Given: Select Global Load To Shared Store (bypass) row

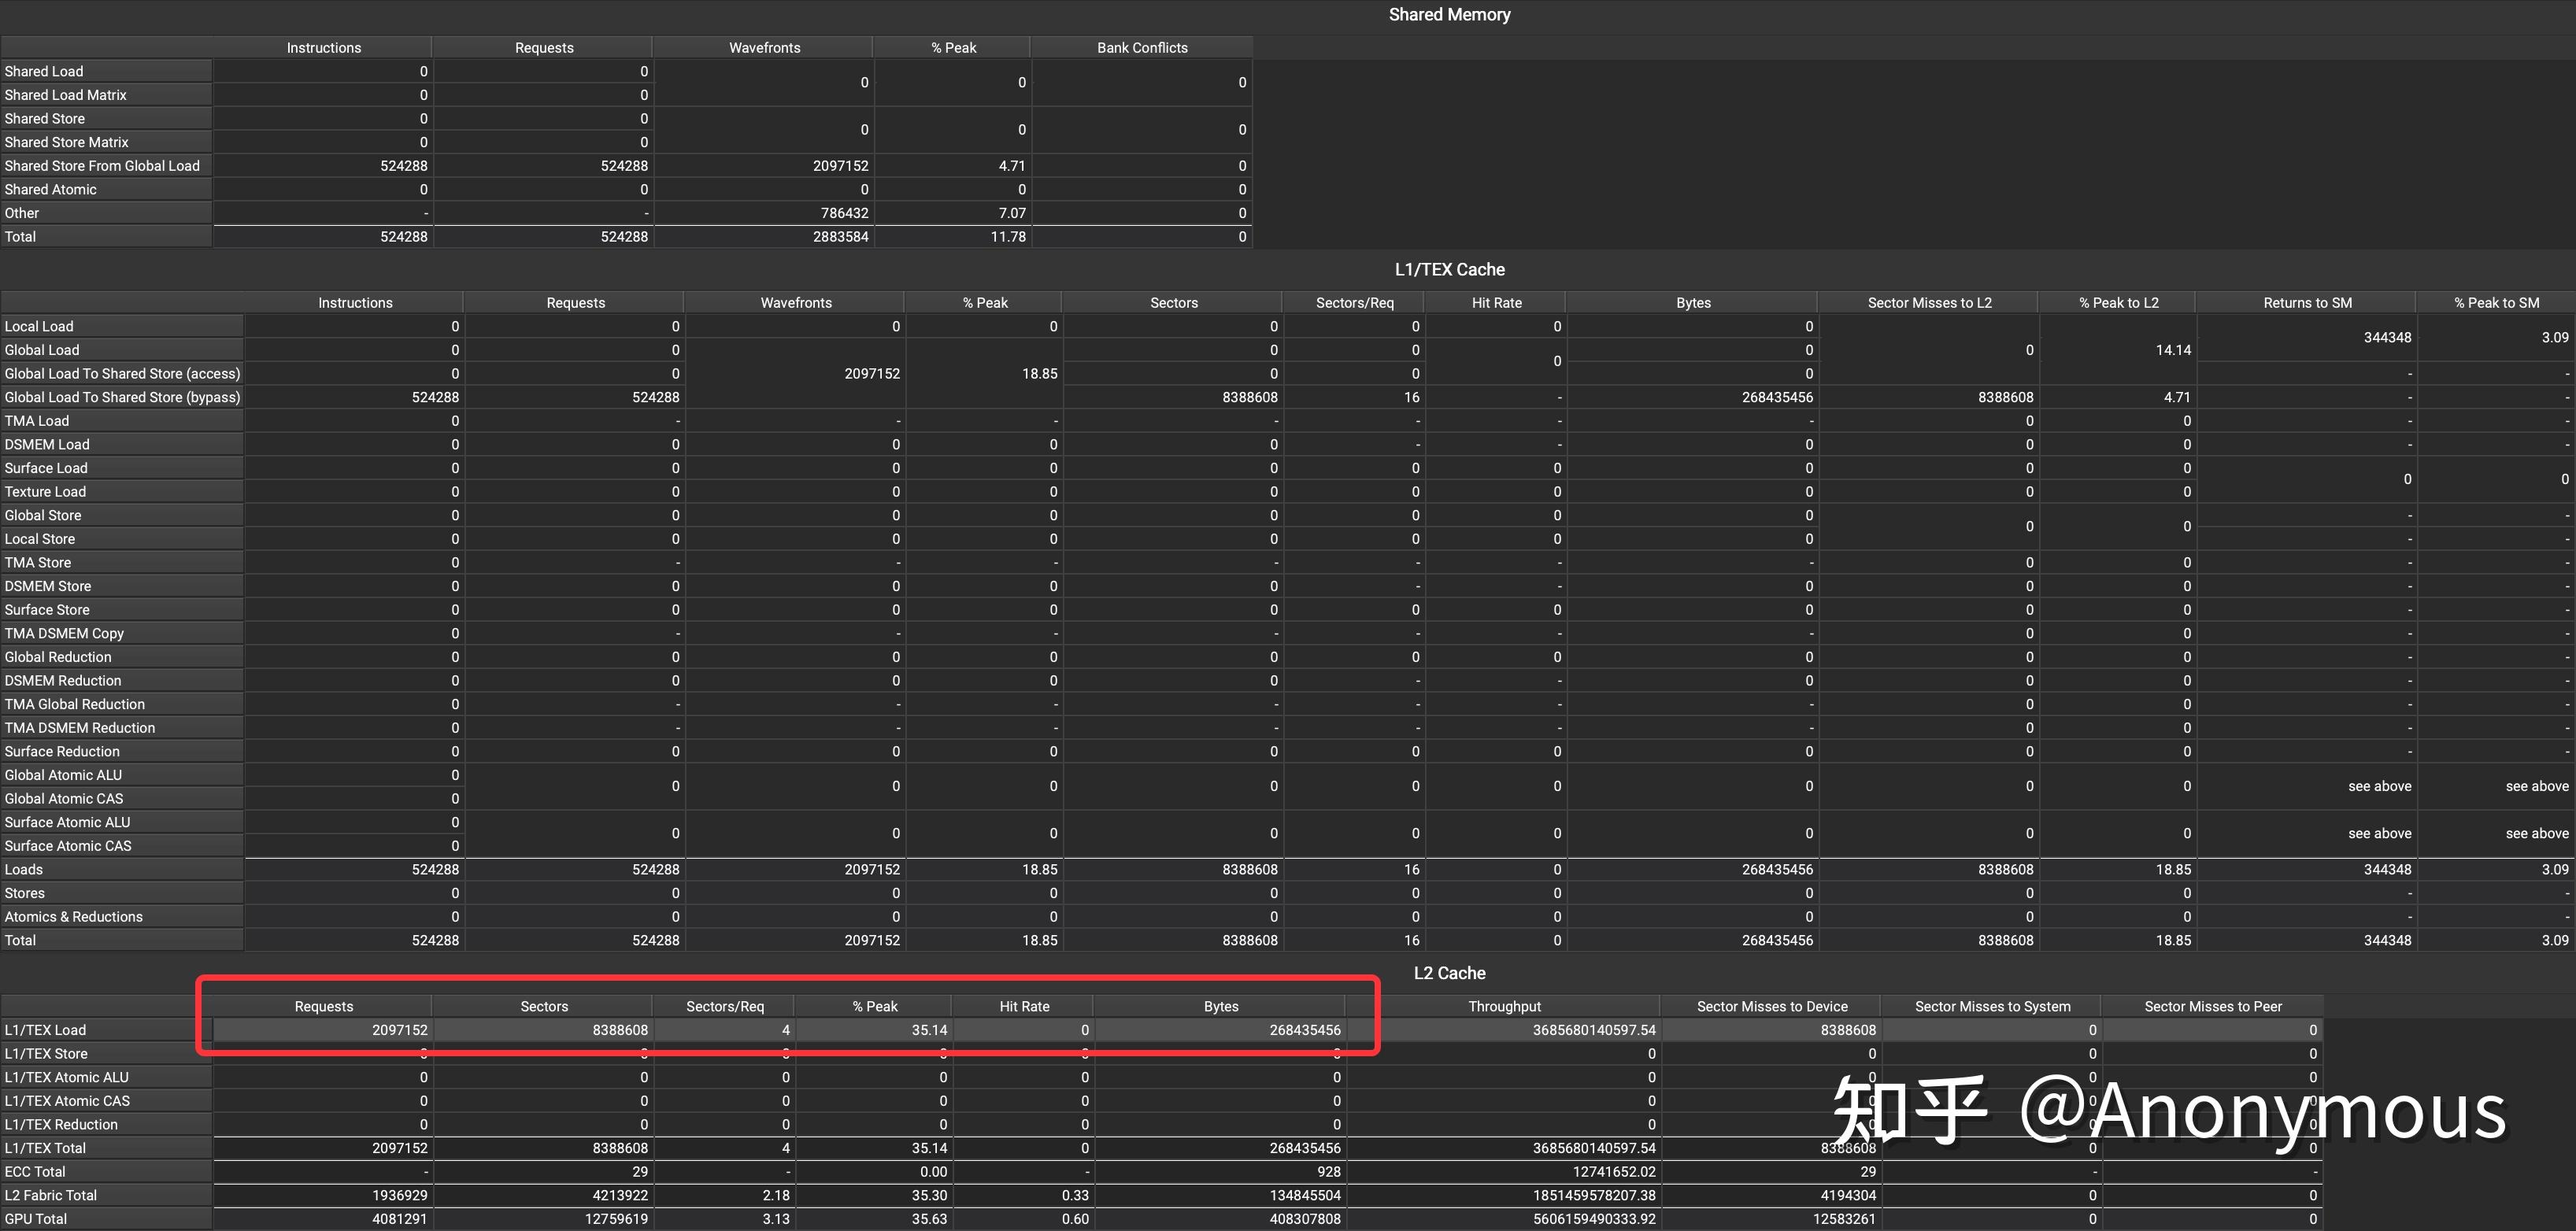Looking at the screenshot, I should (x=122, y=397).
